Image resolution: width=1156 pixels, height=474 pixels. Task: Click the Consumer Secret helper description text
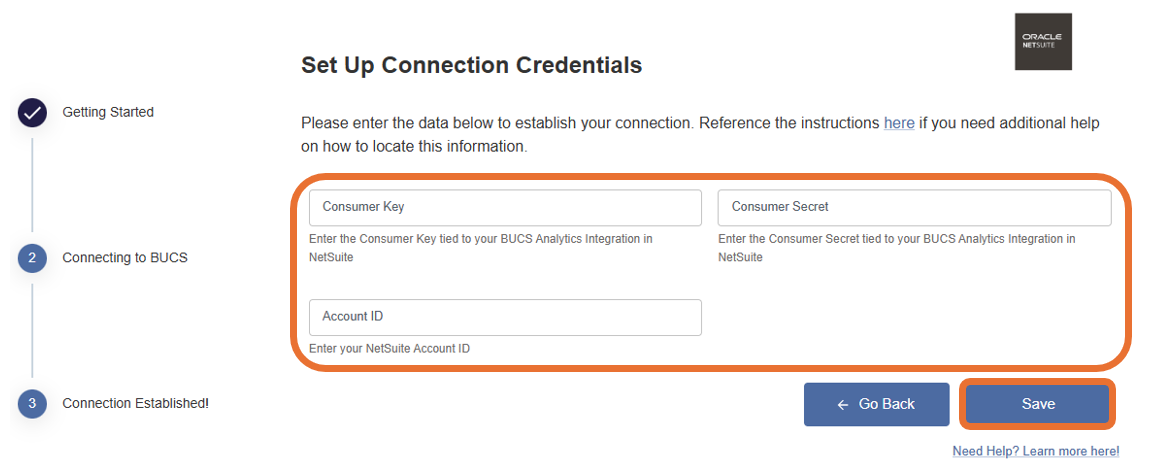[896, 247]
